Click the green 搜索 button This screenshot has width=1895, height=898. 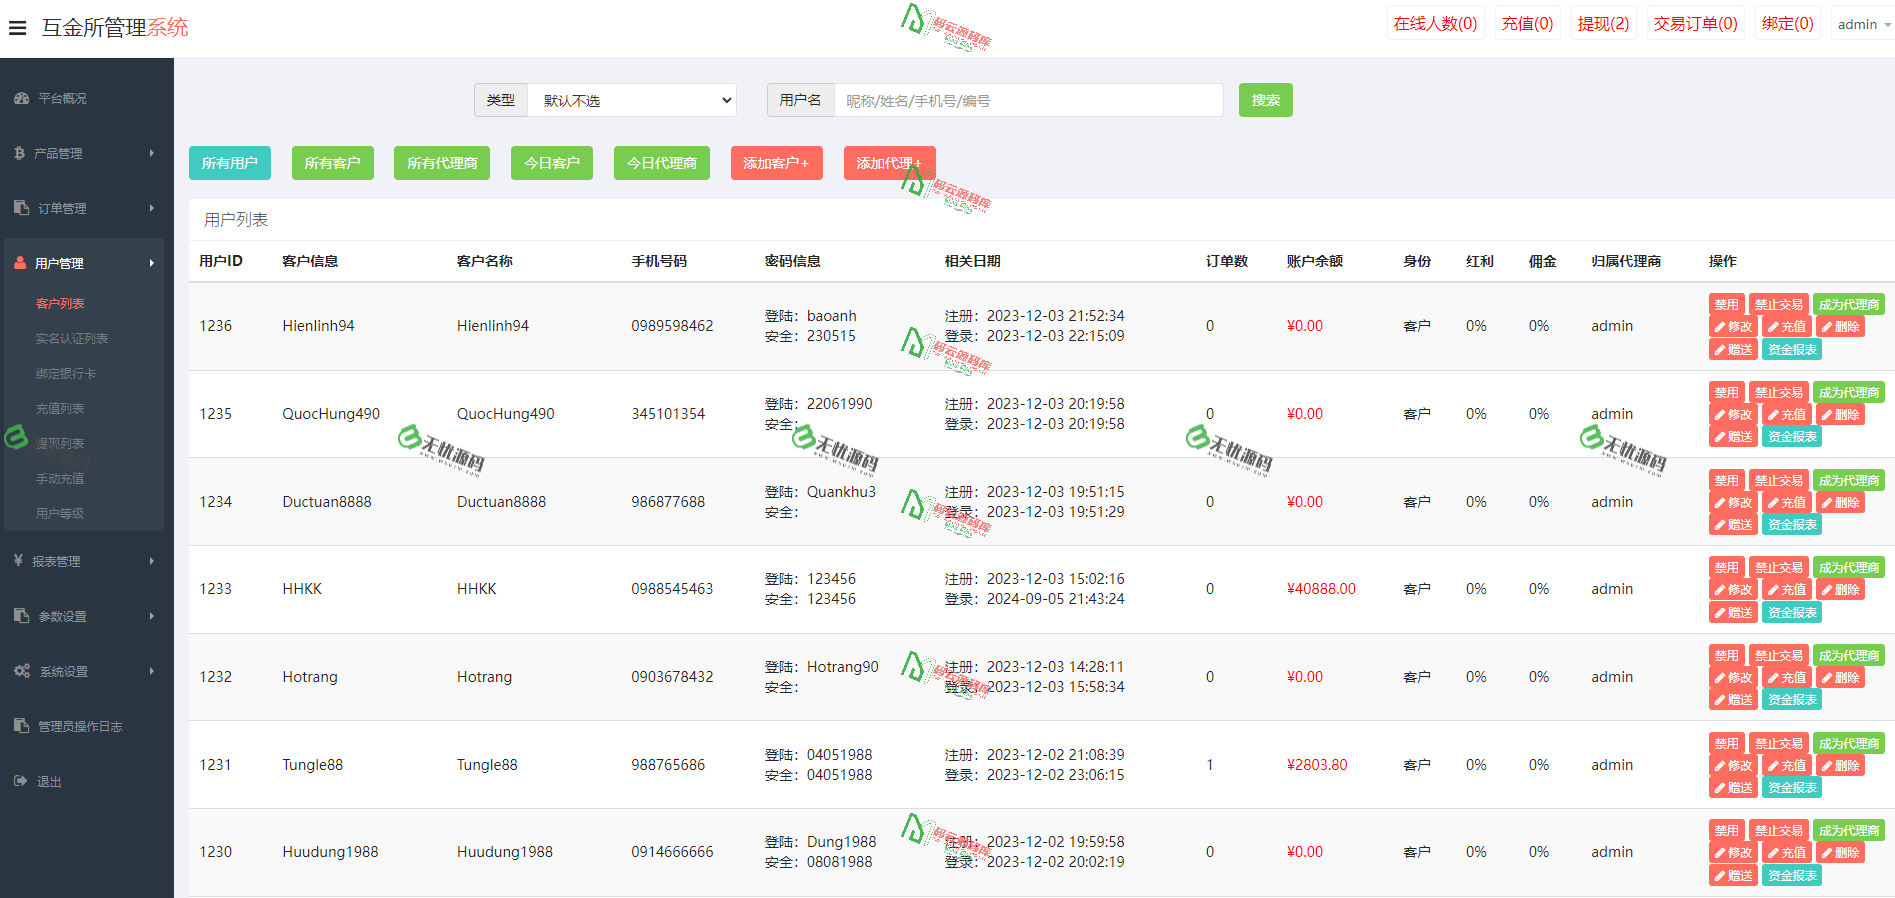[x=1265, y=100]
